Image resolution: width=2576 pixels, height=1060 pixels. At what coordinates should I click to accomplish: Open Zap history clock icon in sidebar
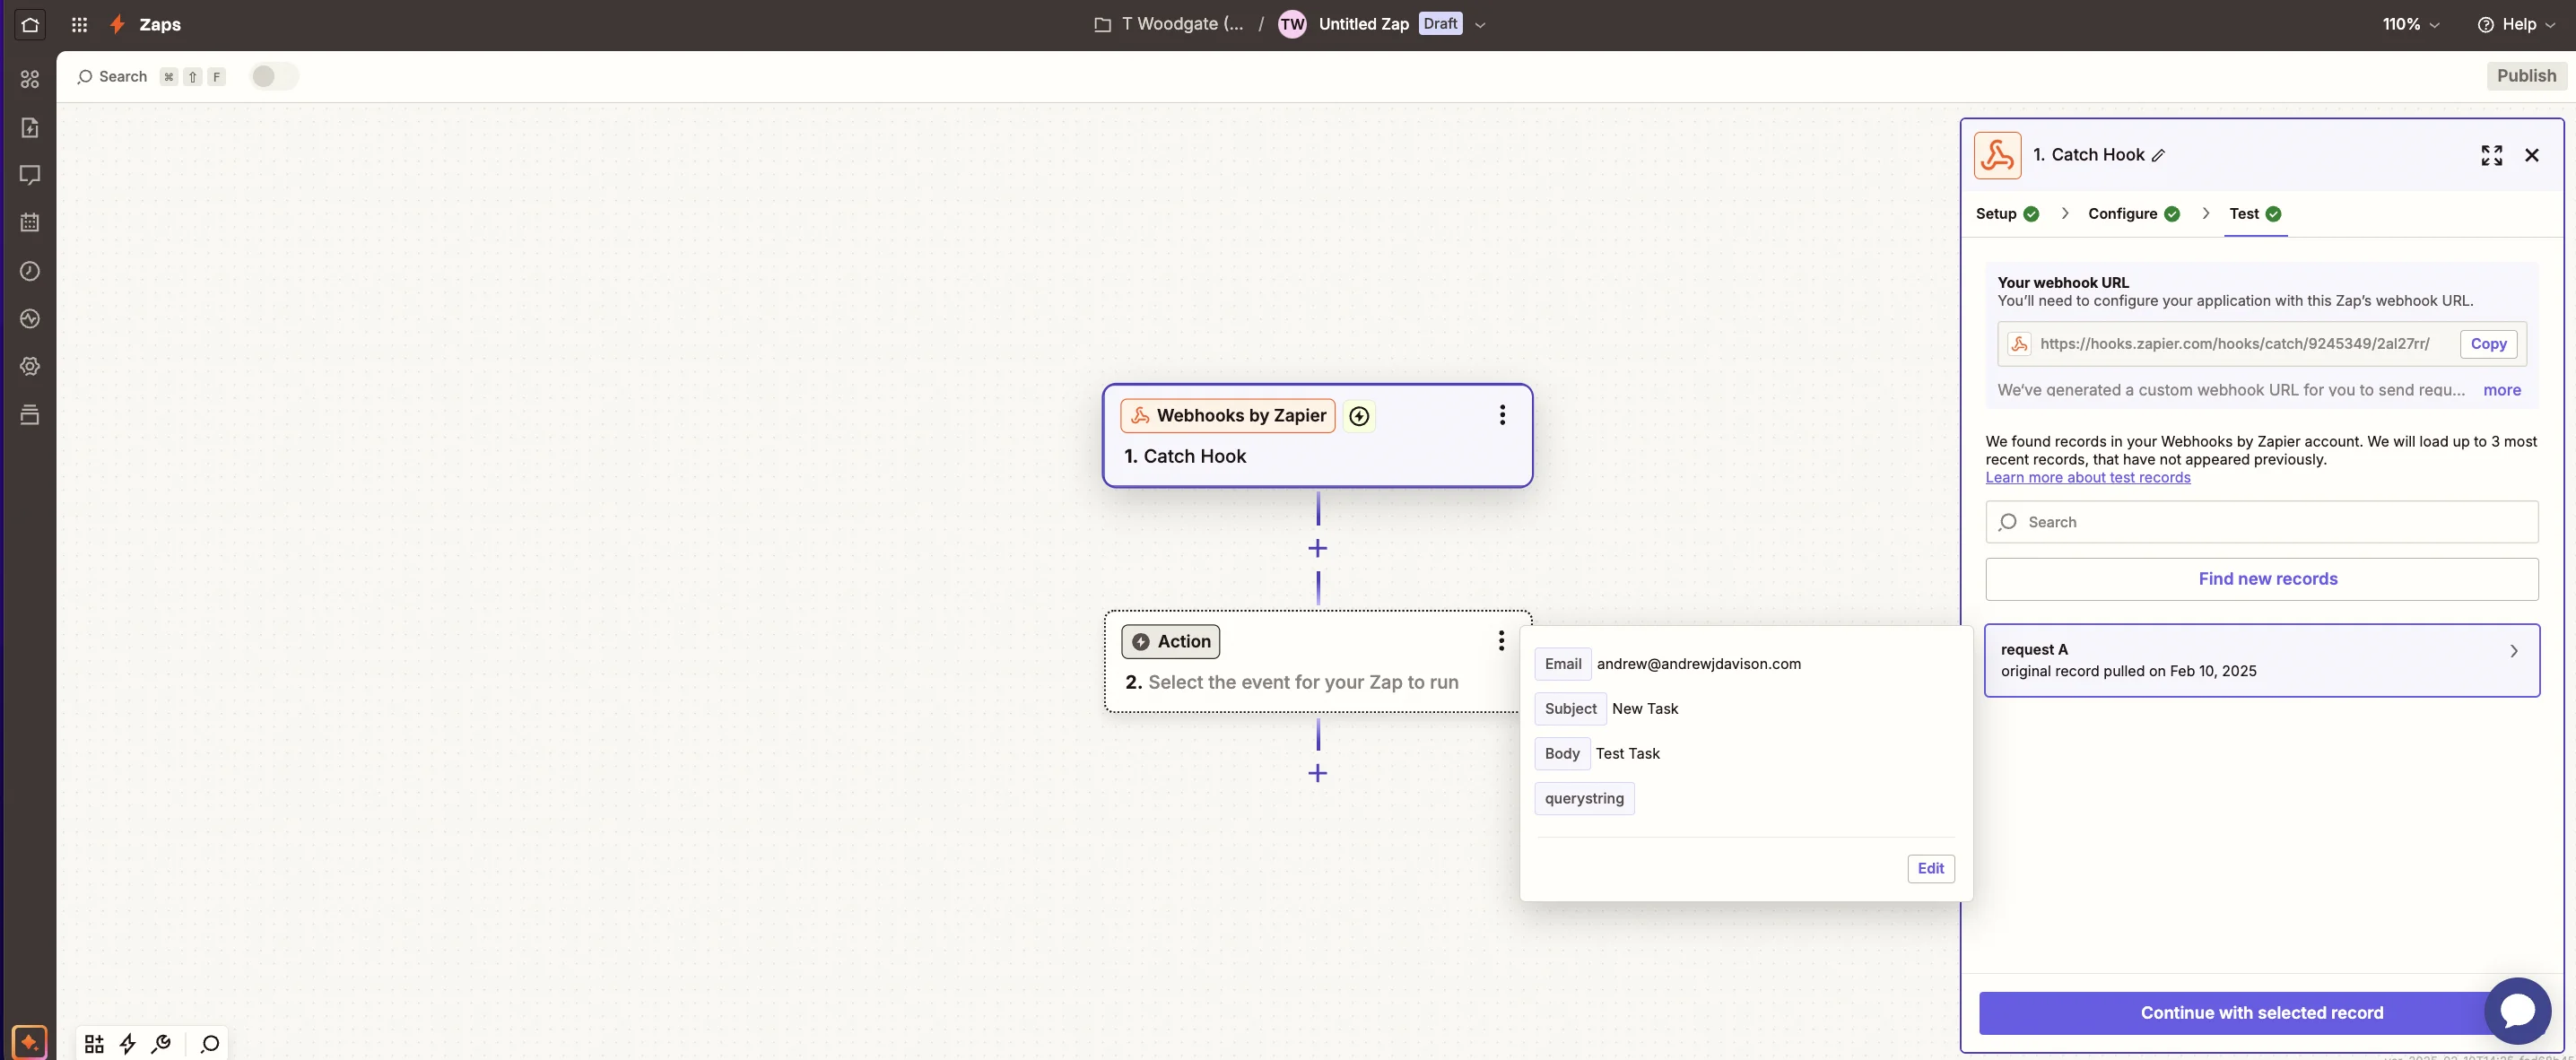coord(30,271)
